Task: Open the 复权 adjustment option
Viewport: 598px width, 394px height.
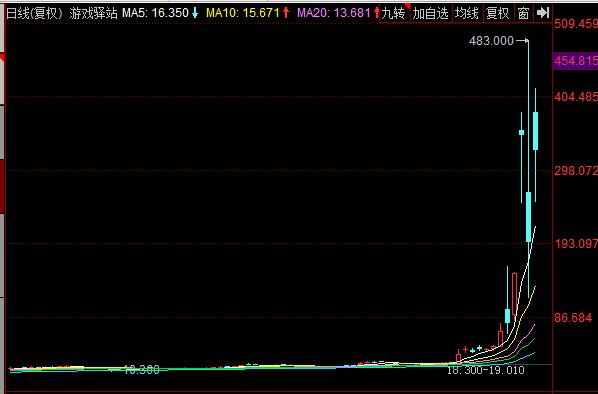Action: pos(498,13)
